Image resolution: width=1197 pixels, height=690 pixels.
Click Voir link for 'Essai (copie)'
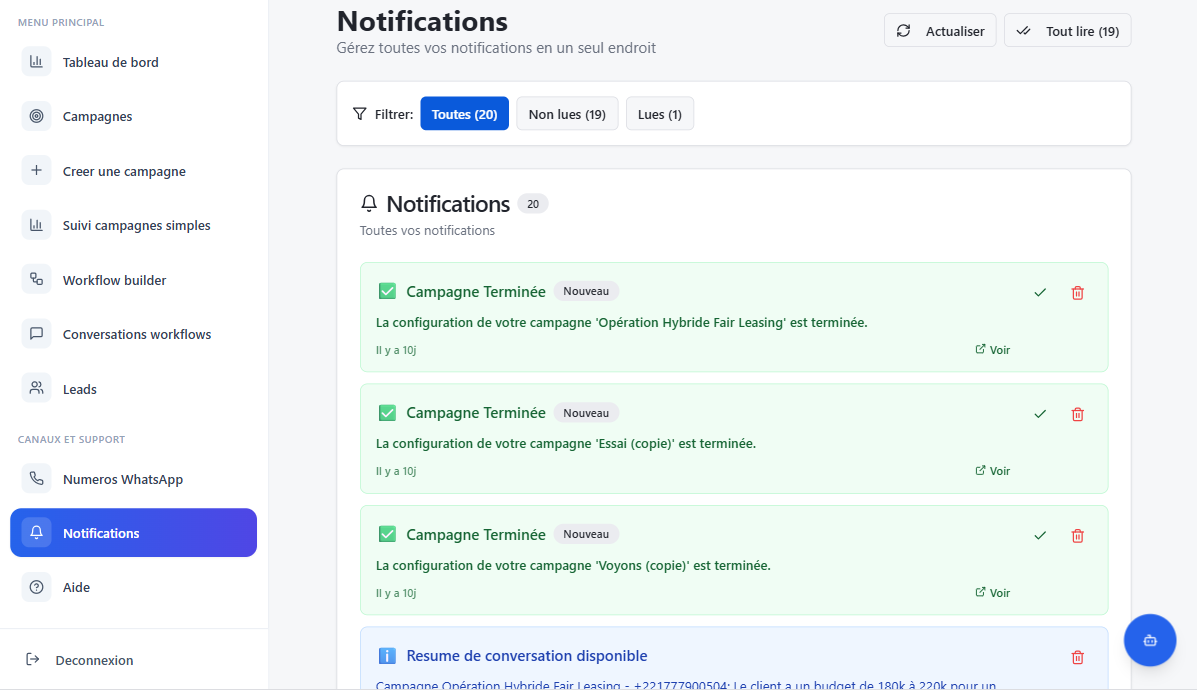[x=992, y=471]
